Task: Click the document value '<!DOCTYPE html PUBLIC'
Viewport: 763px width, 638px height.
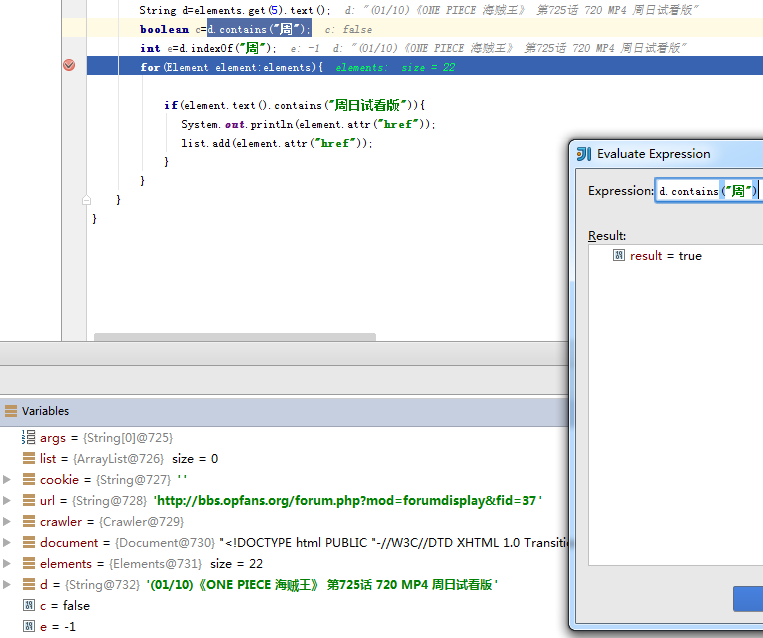Action: click(x=394, y=543)
